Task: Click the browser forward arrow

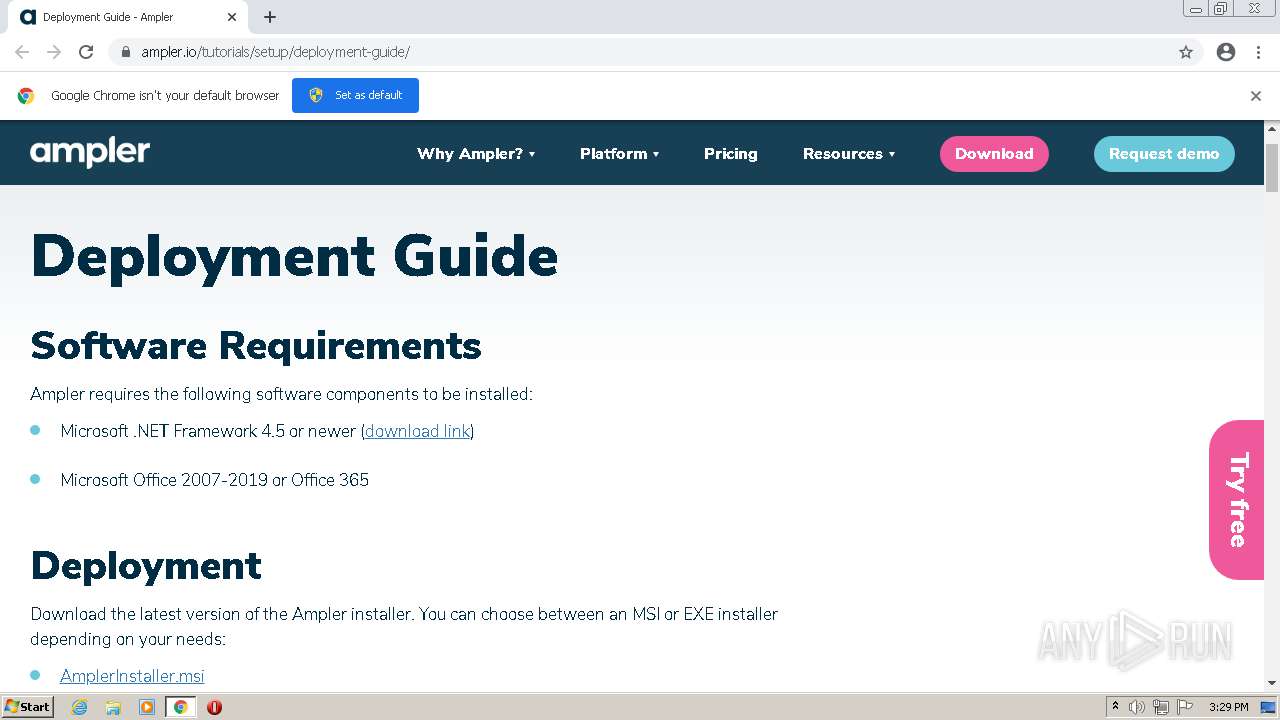Action: (x=54, y=52)
